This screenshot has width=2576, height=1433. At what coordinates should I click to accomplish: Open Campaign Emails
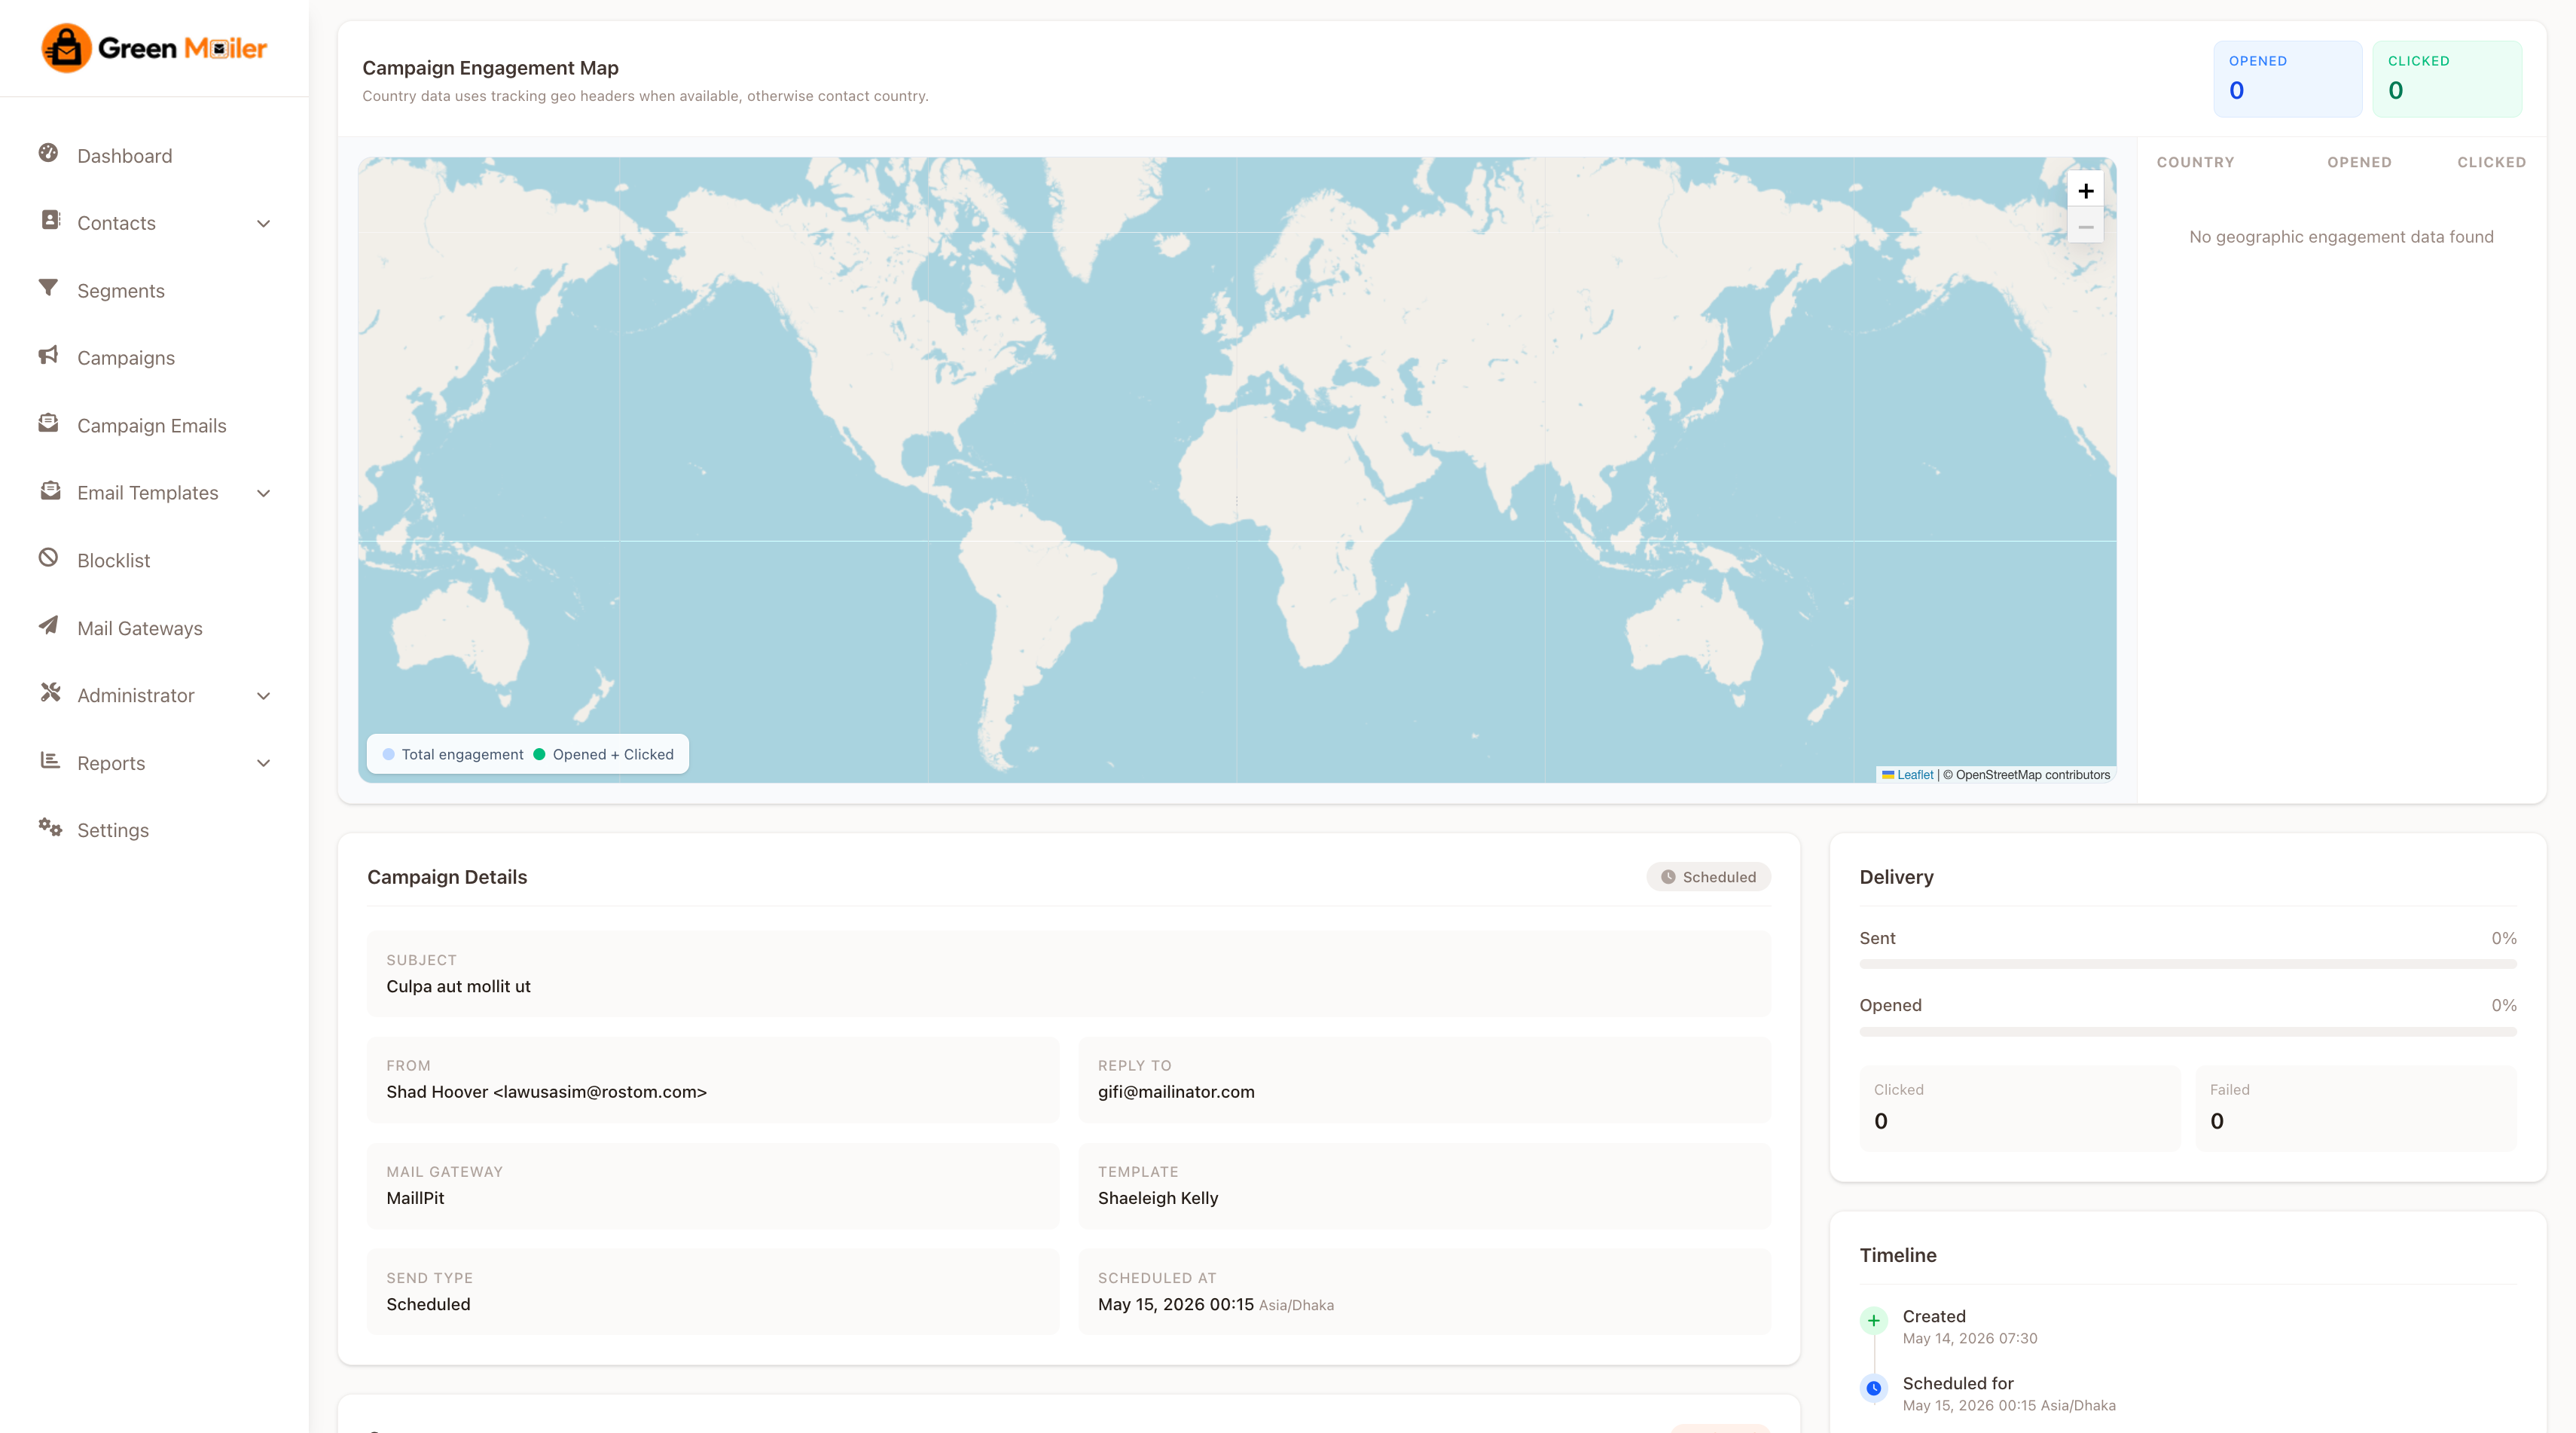pyautogui.click(x=154, y=425)
